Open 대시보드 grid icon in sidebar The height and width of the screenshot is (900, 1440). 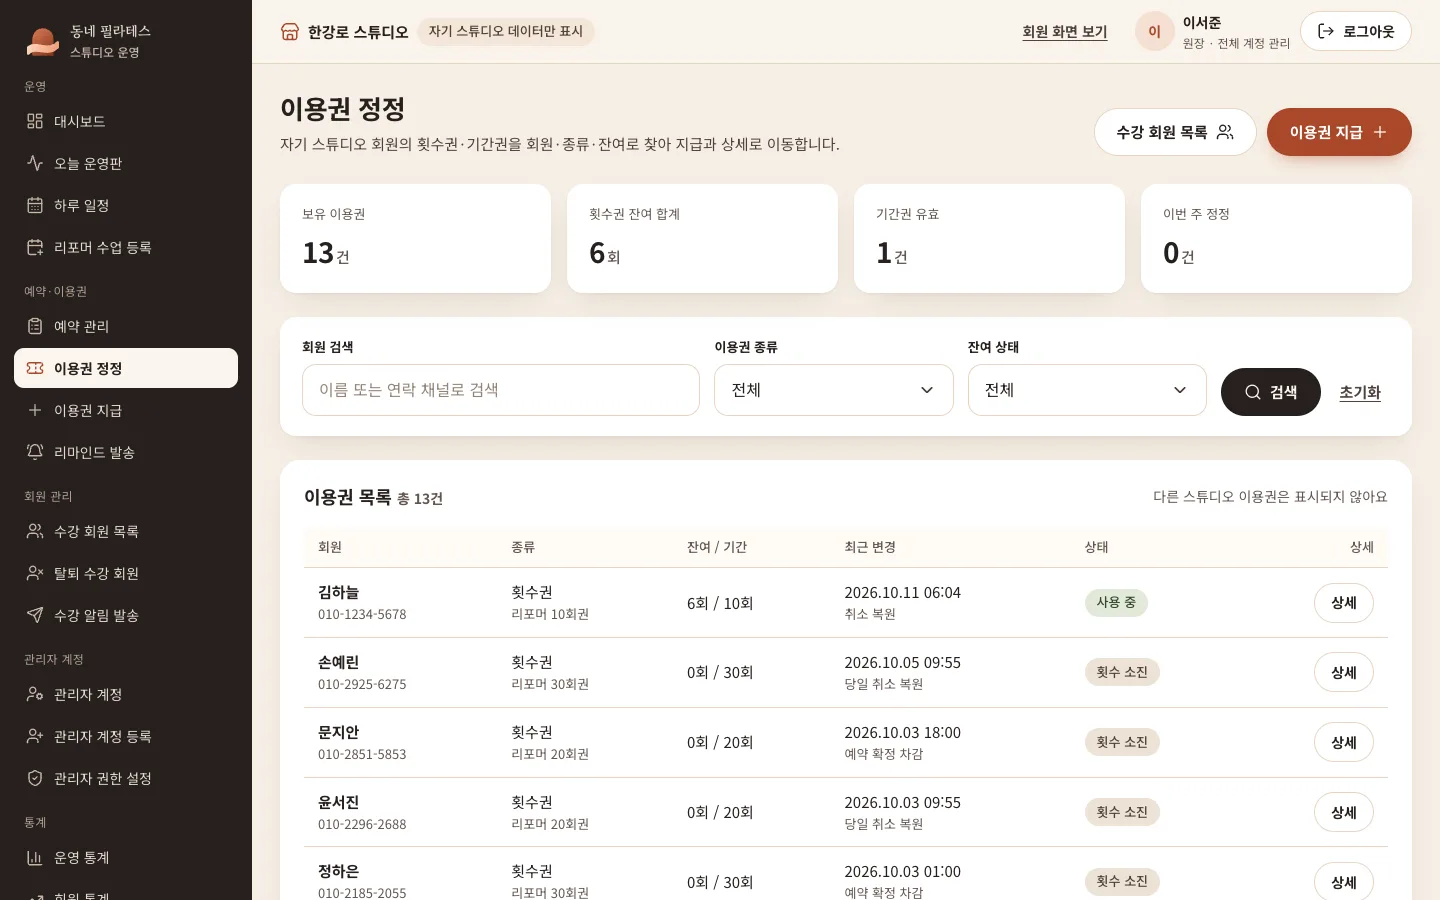[35, 121]
